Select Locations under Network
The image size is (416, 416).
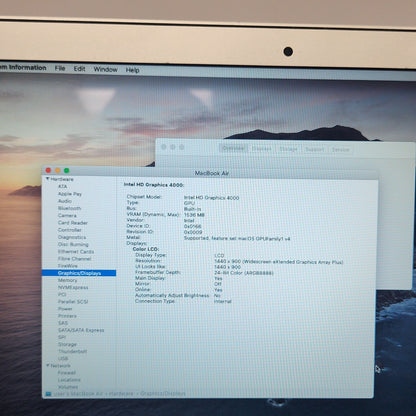(69, 380)
